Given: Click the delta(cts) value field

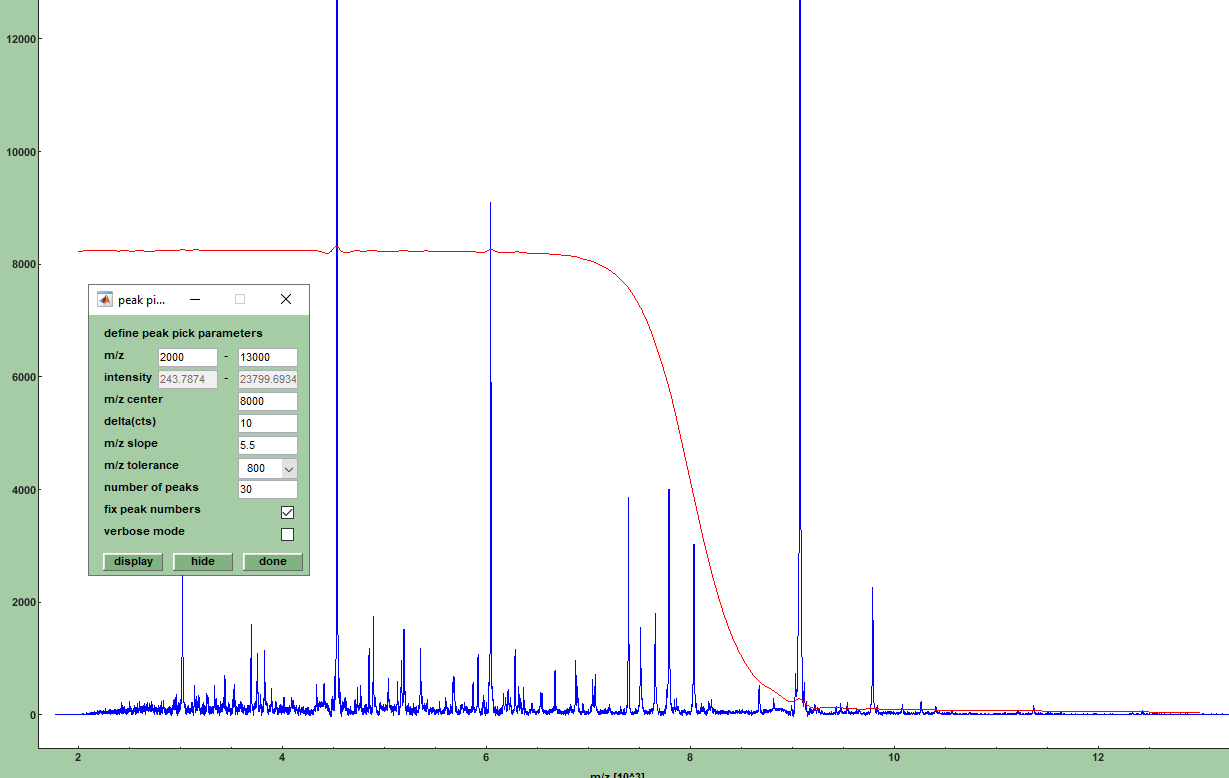Looking at the screenshot, I should (267, 423).
